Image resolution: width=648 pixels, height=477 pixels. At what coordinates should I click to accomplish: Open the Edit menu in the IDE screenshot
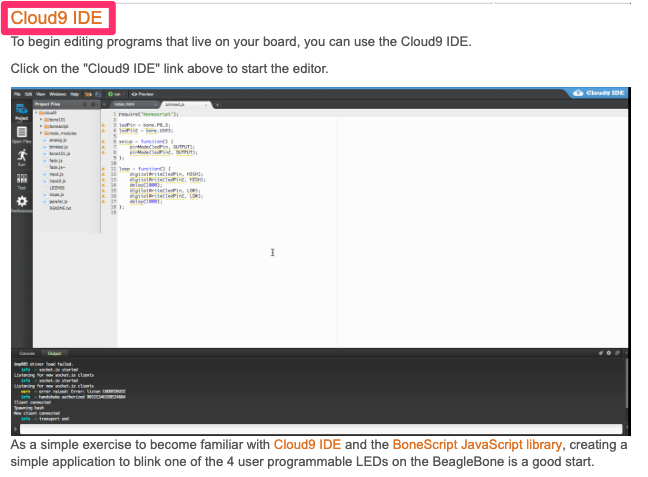pos(29,94)
